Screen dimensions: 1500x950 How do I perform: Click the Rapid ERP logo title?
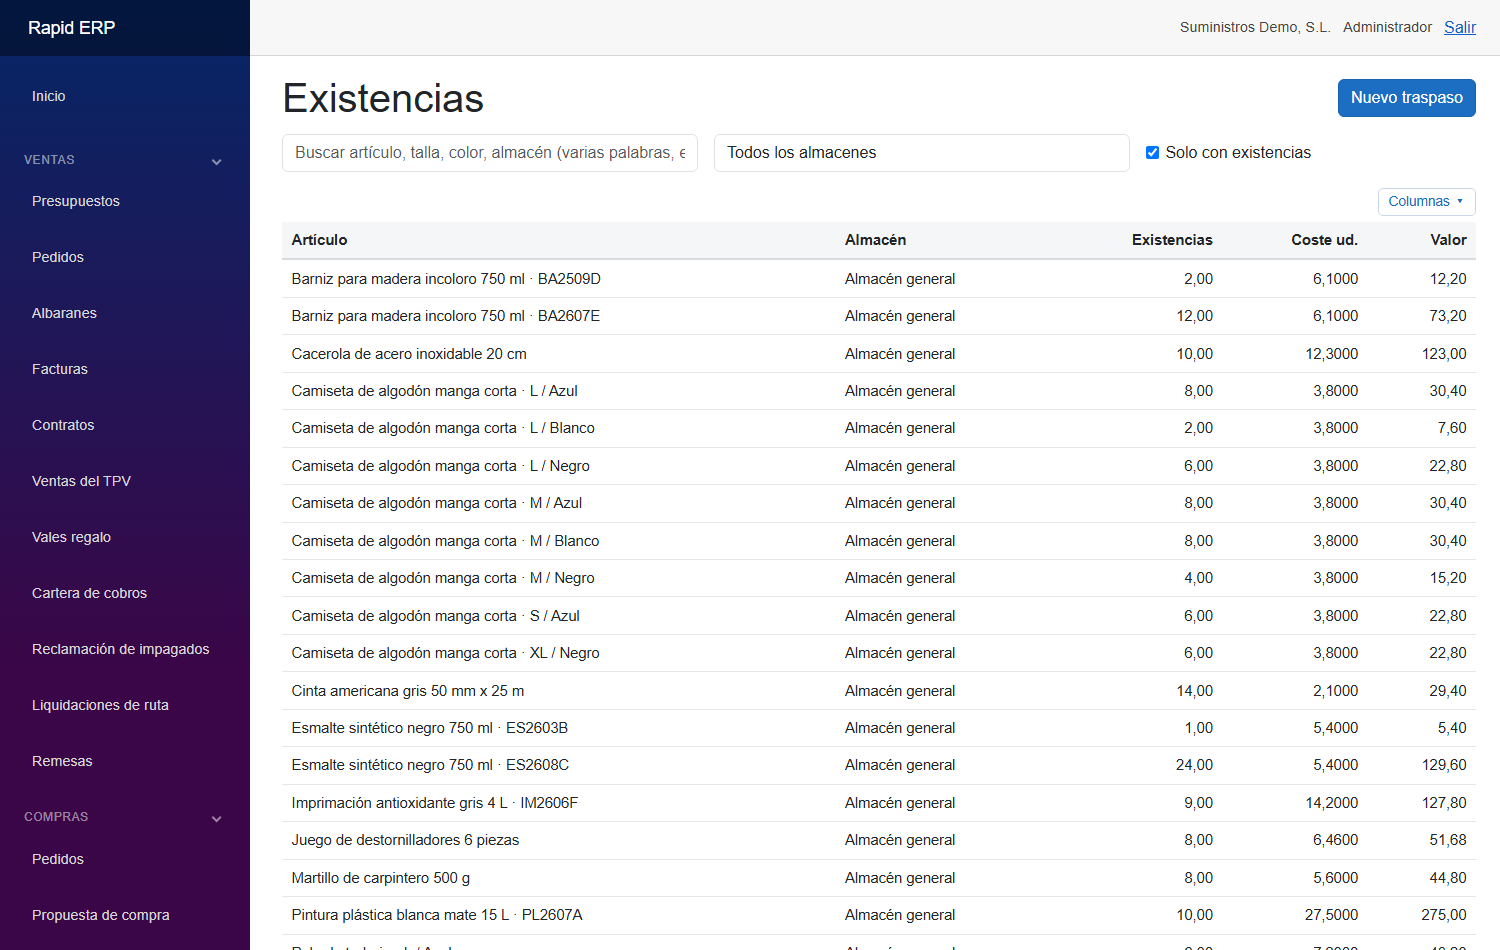pos(71,28)
